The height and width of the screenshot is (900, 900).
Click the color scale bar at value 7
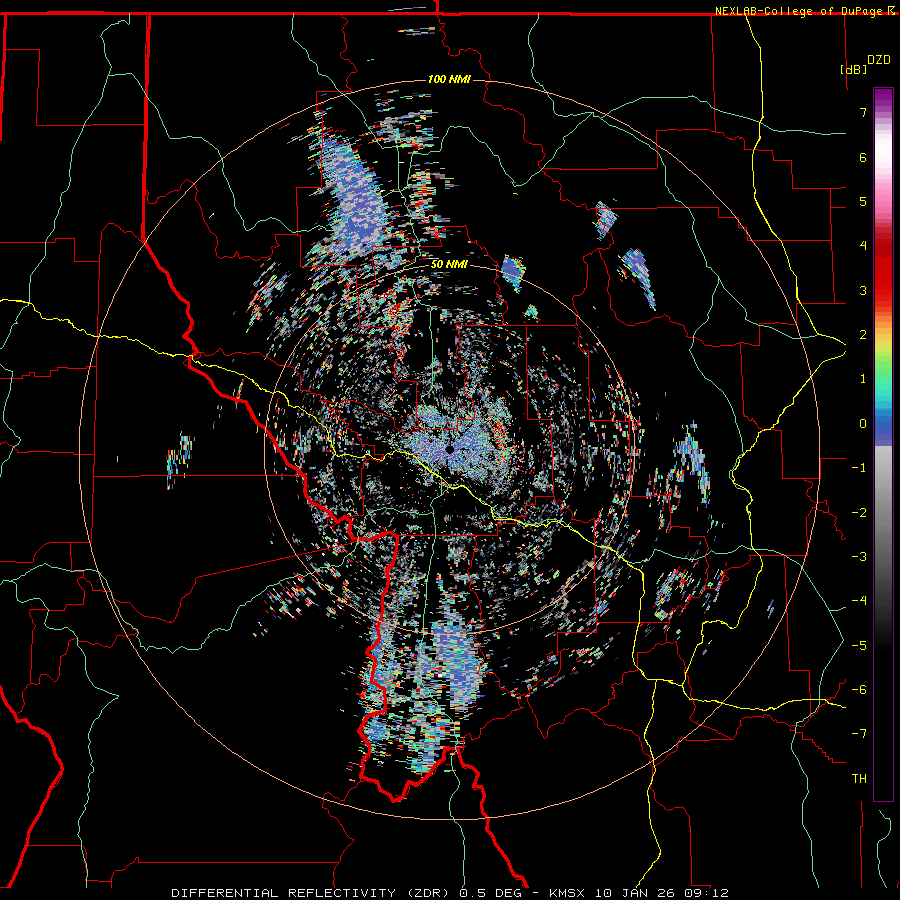(883, 112)
